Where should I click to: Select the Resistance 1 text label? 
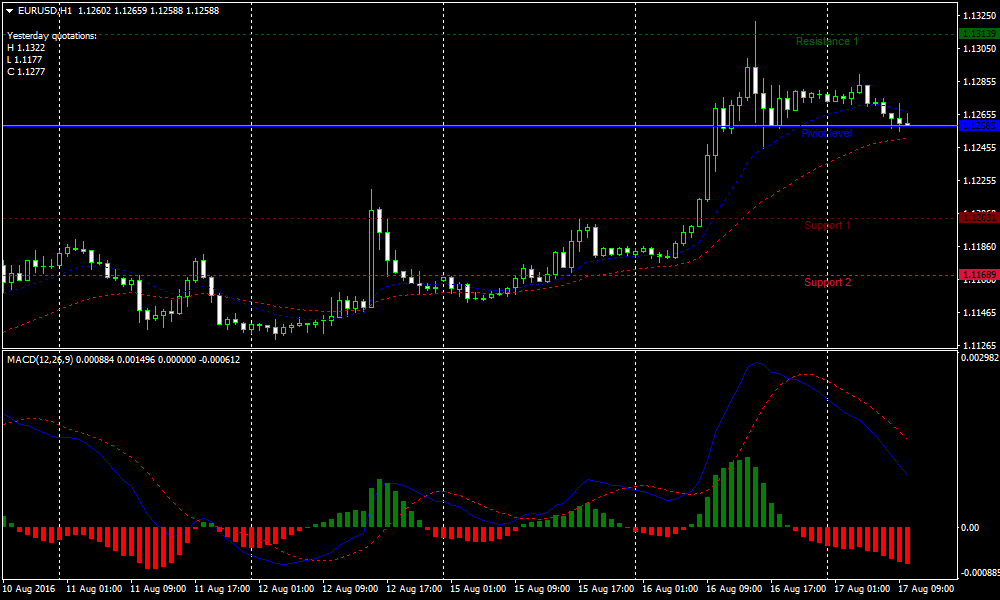(x=827, y=42)
